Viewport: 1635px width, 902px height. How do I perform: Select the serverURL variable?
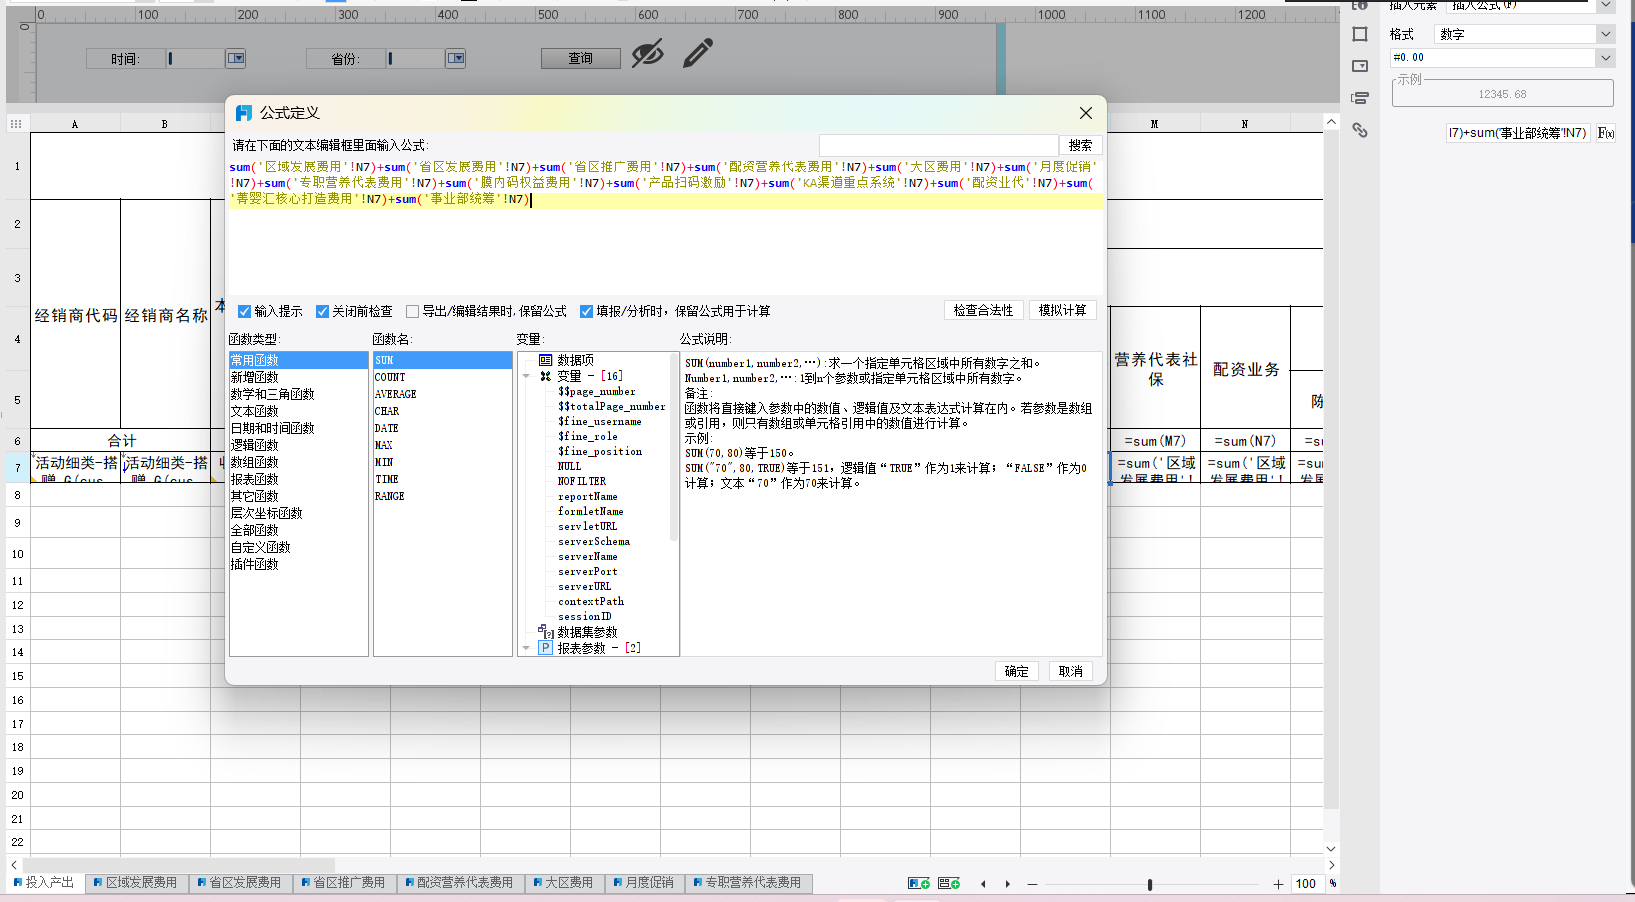(x=584, y=586)
